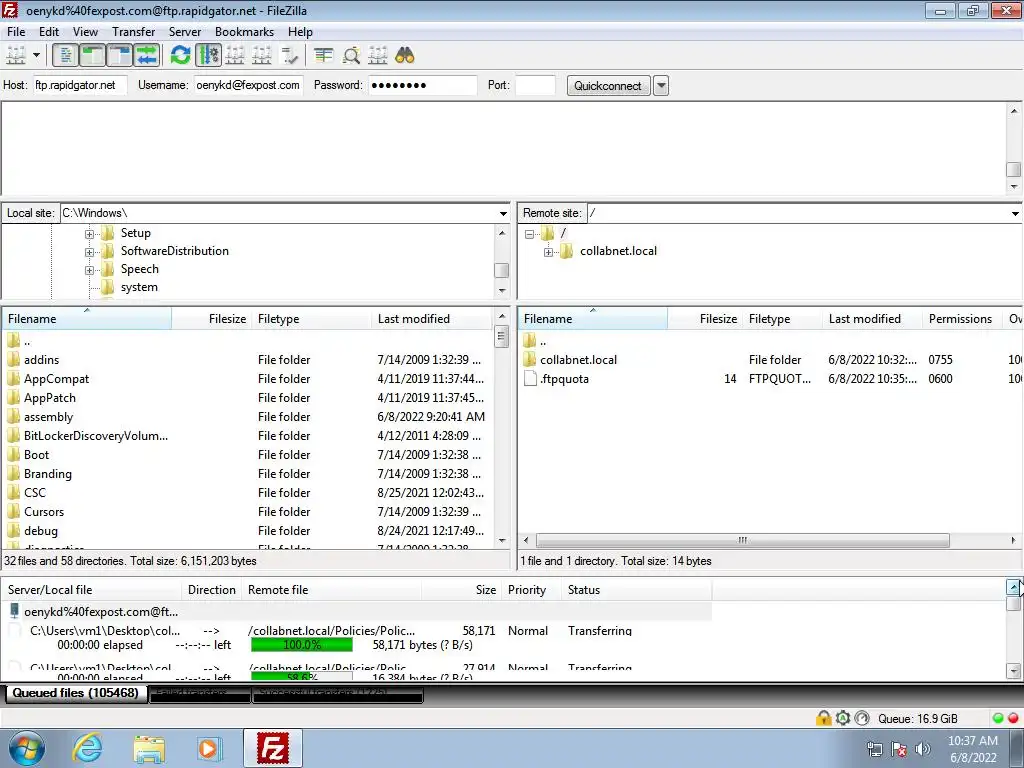Switch to Queued files tab

pyautogui.click(x=76, y=693)
